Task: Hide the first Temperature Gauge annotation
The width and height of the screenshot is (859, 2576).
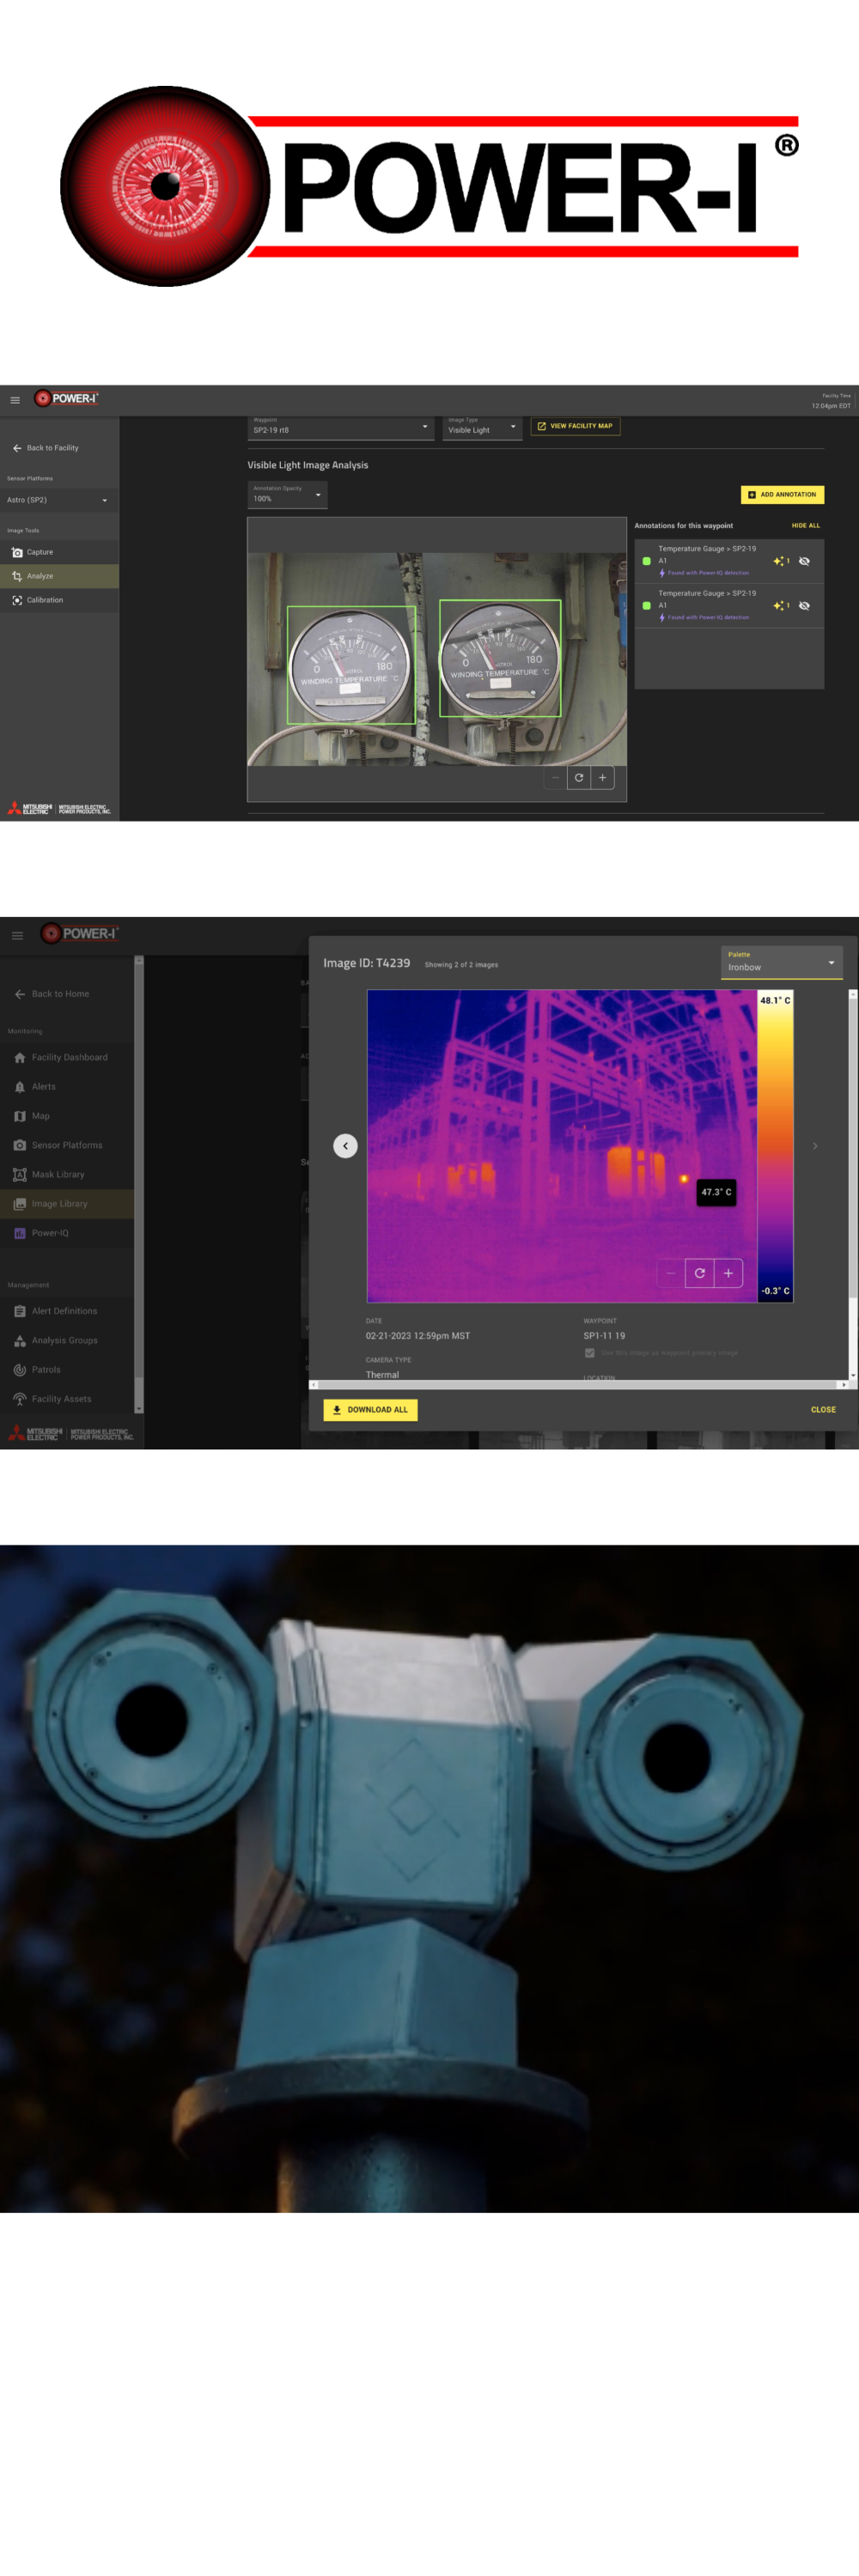Action: click(804, 561)
